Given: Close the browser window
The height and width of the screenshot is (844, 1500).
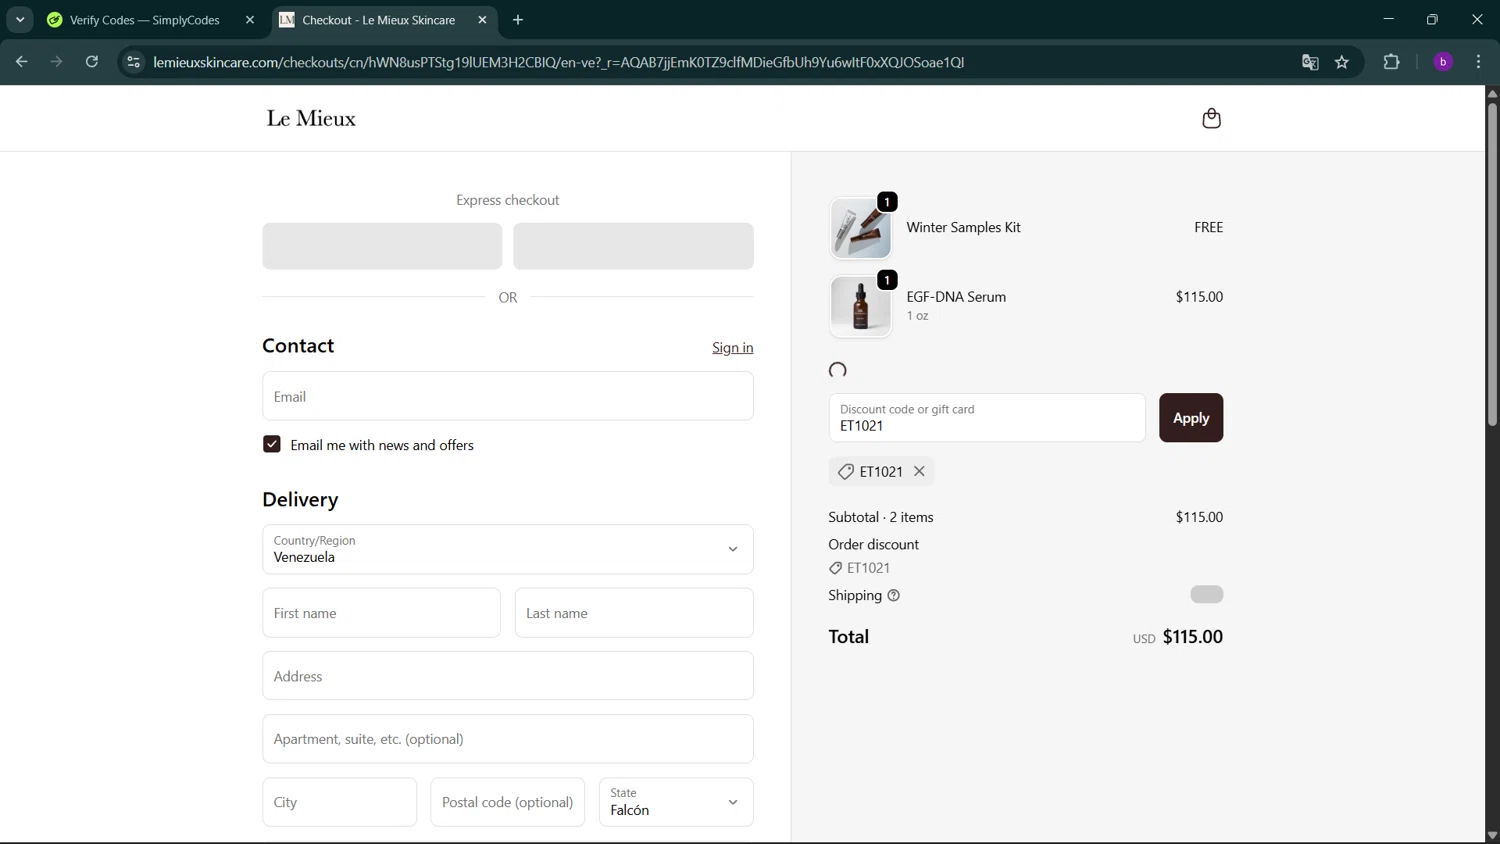Looking at the screenshot, I should (1477, 19).
